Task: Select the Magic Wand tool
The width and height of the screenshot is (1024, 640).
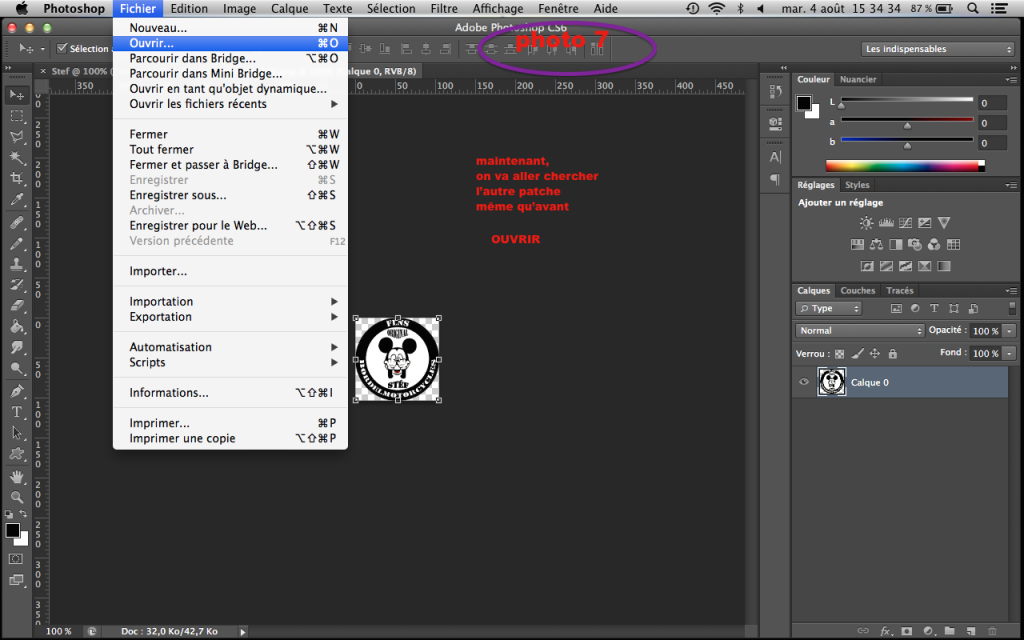Action: [17, 158]
